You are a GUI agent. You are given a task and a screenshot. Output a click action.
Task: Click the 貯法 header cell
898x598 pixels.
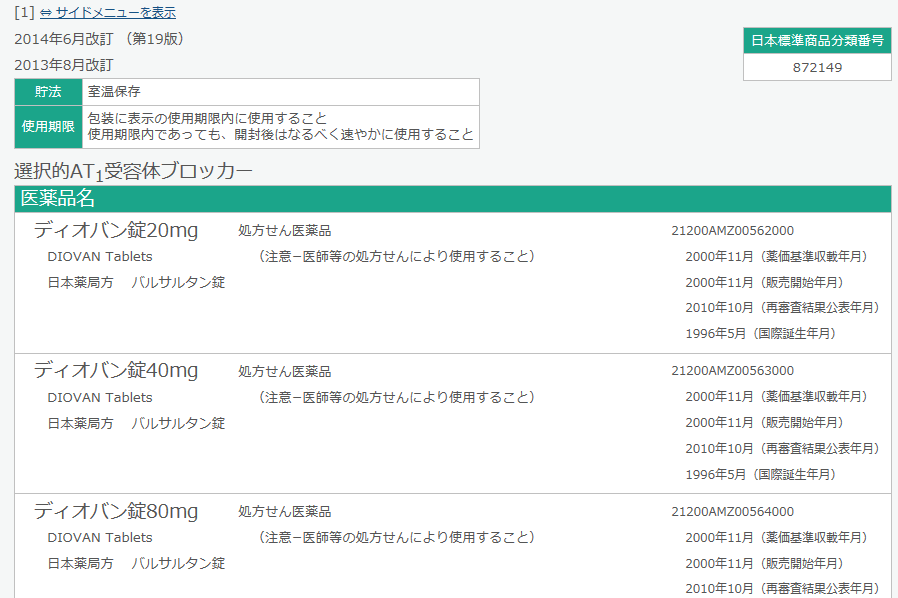click(49, 92)
